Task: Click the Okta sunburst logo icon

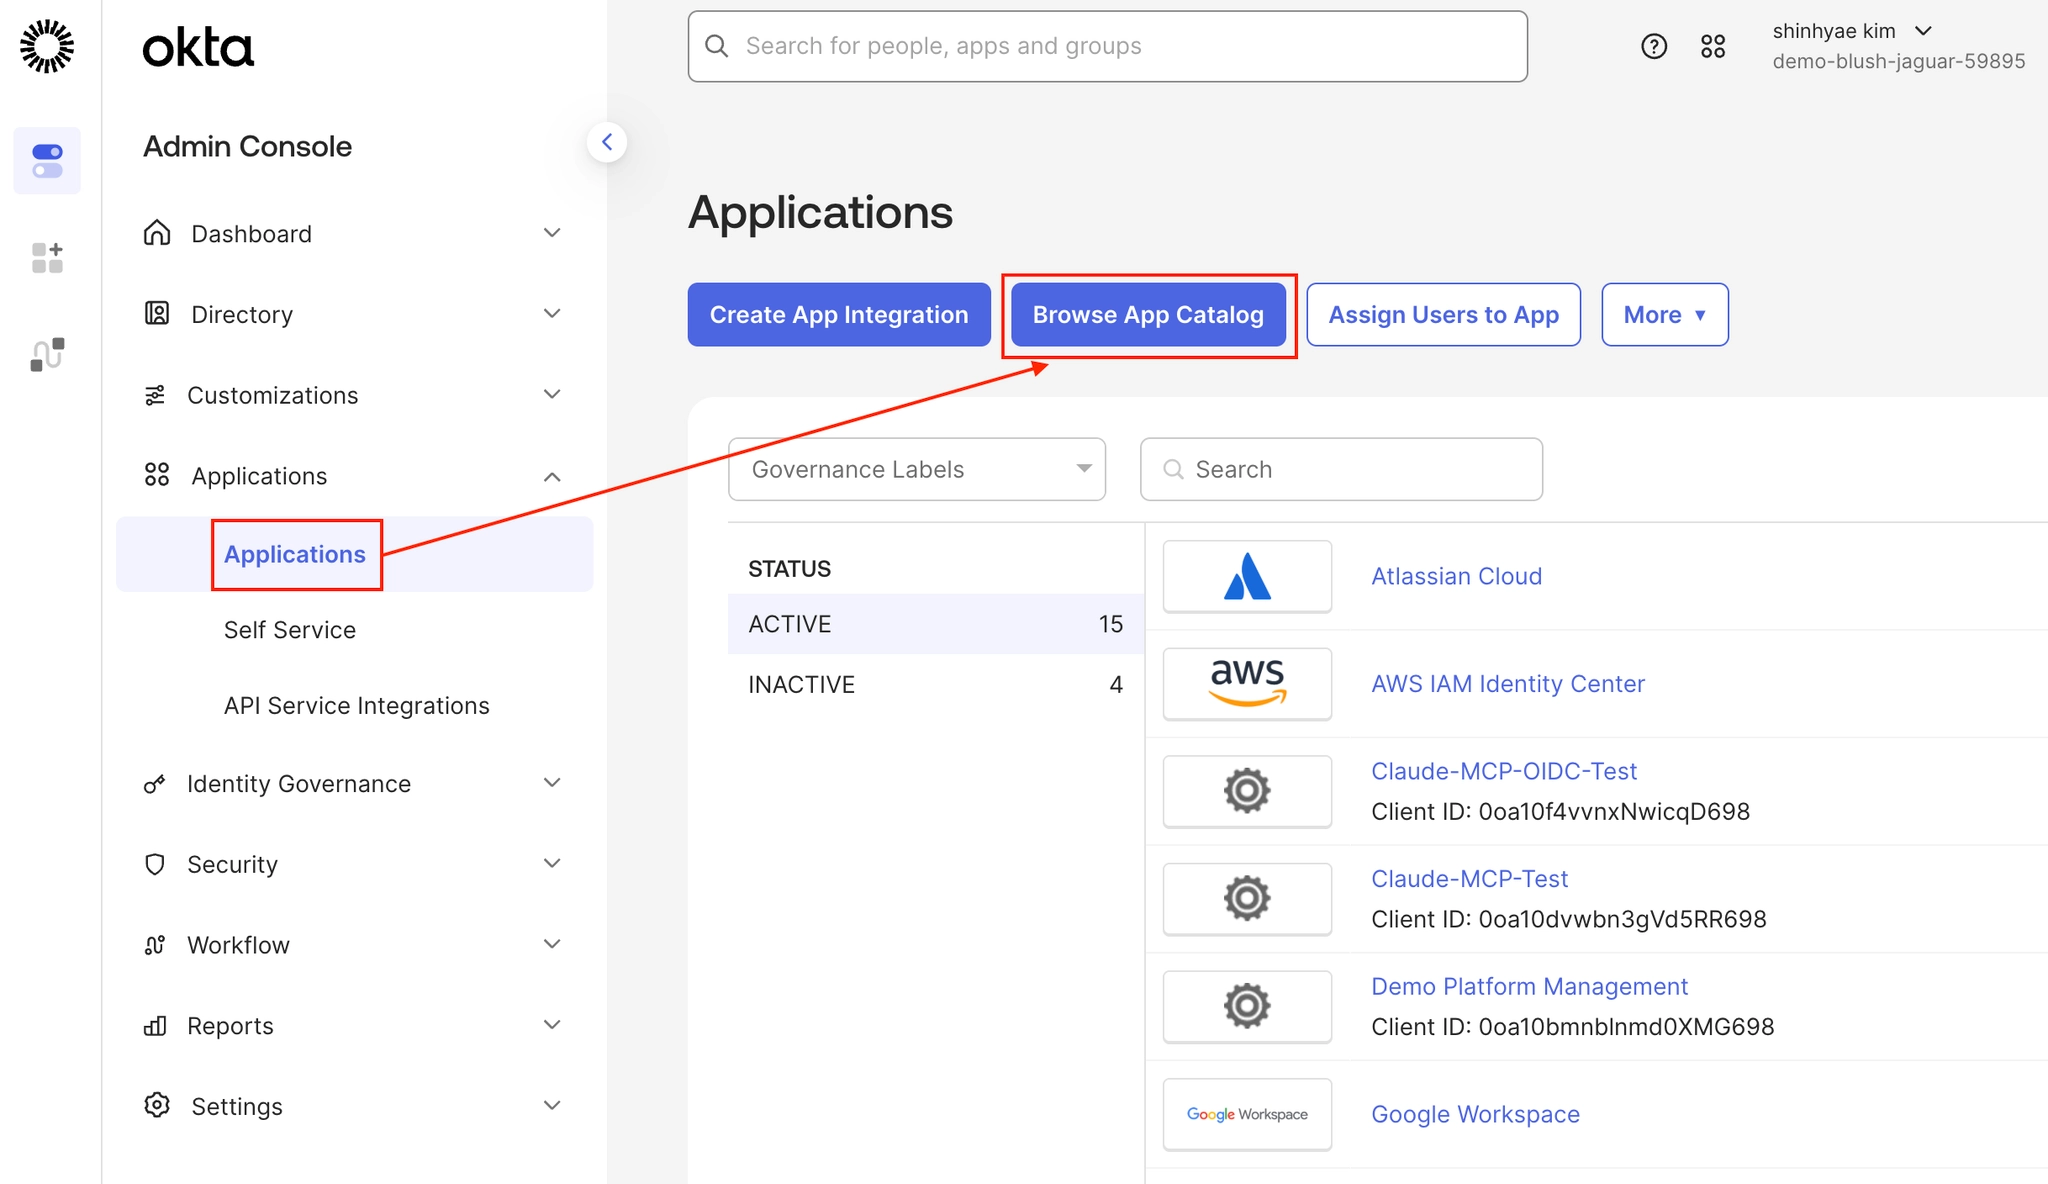Action: point(47,46)
